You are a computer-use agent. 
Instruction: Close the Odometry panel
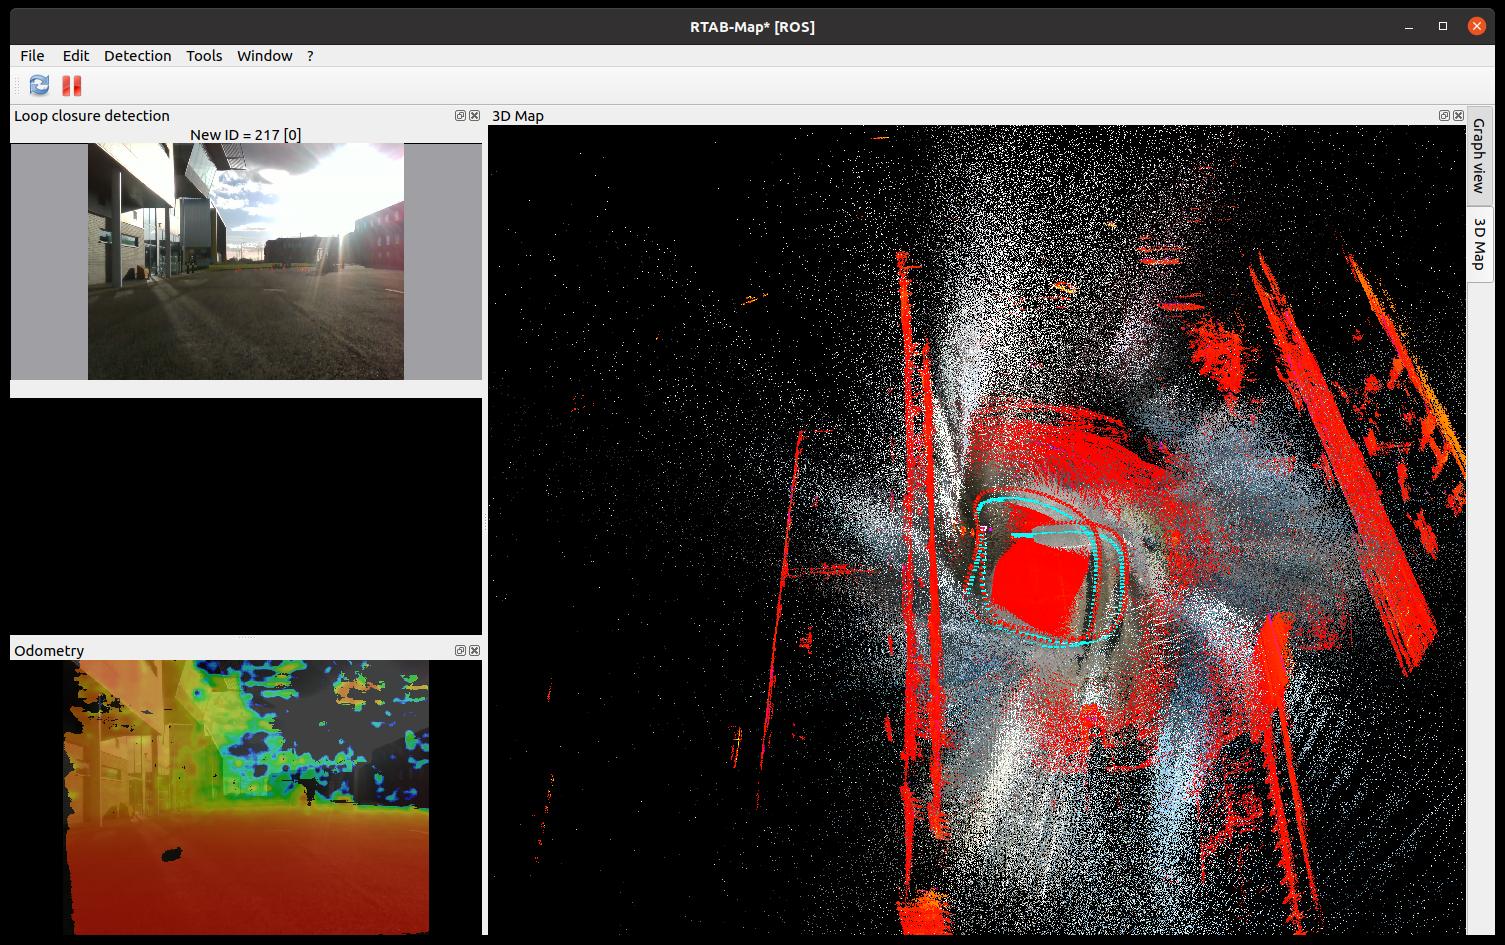[474, 650]
